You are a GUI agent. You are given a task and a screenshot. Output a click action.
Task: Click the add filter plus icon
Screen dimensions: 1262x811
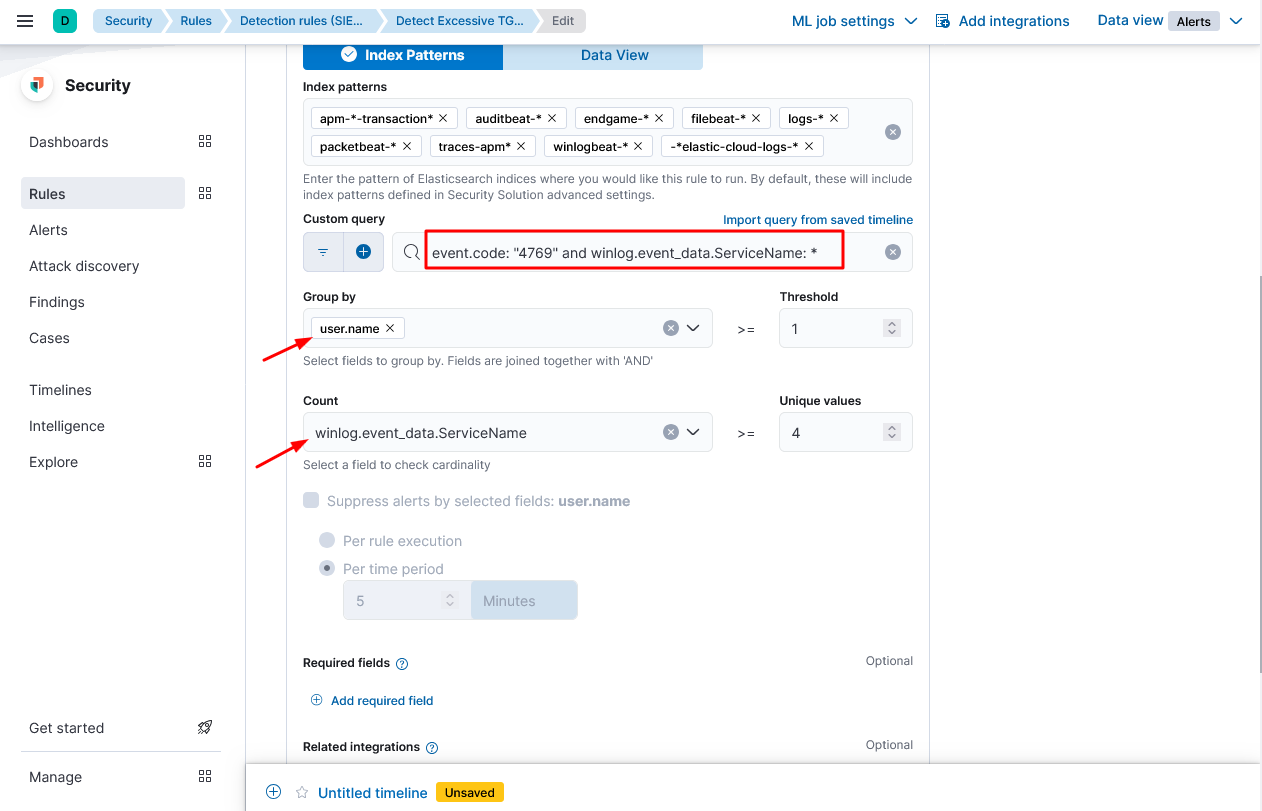pyautogui.click(x=363, y=252)
